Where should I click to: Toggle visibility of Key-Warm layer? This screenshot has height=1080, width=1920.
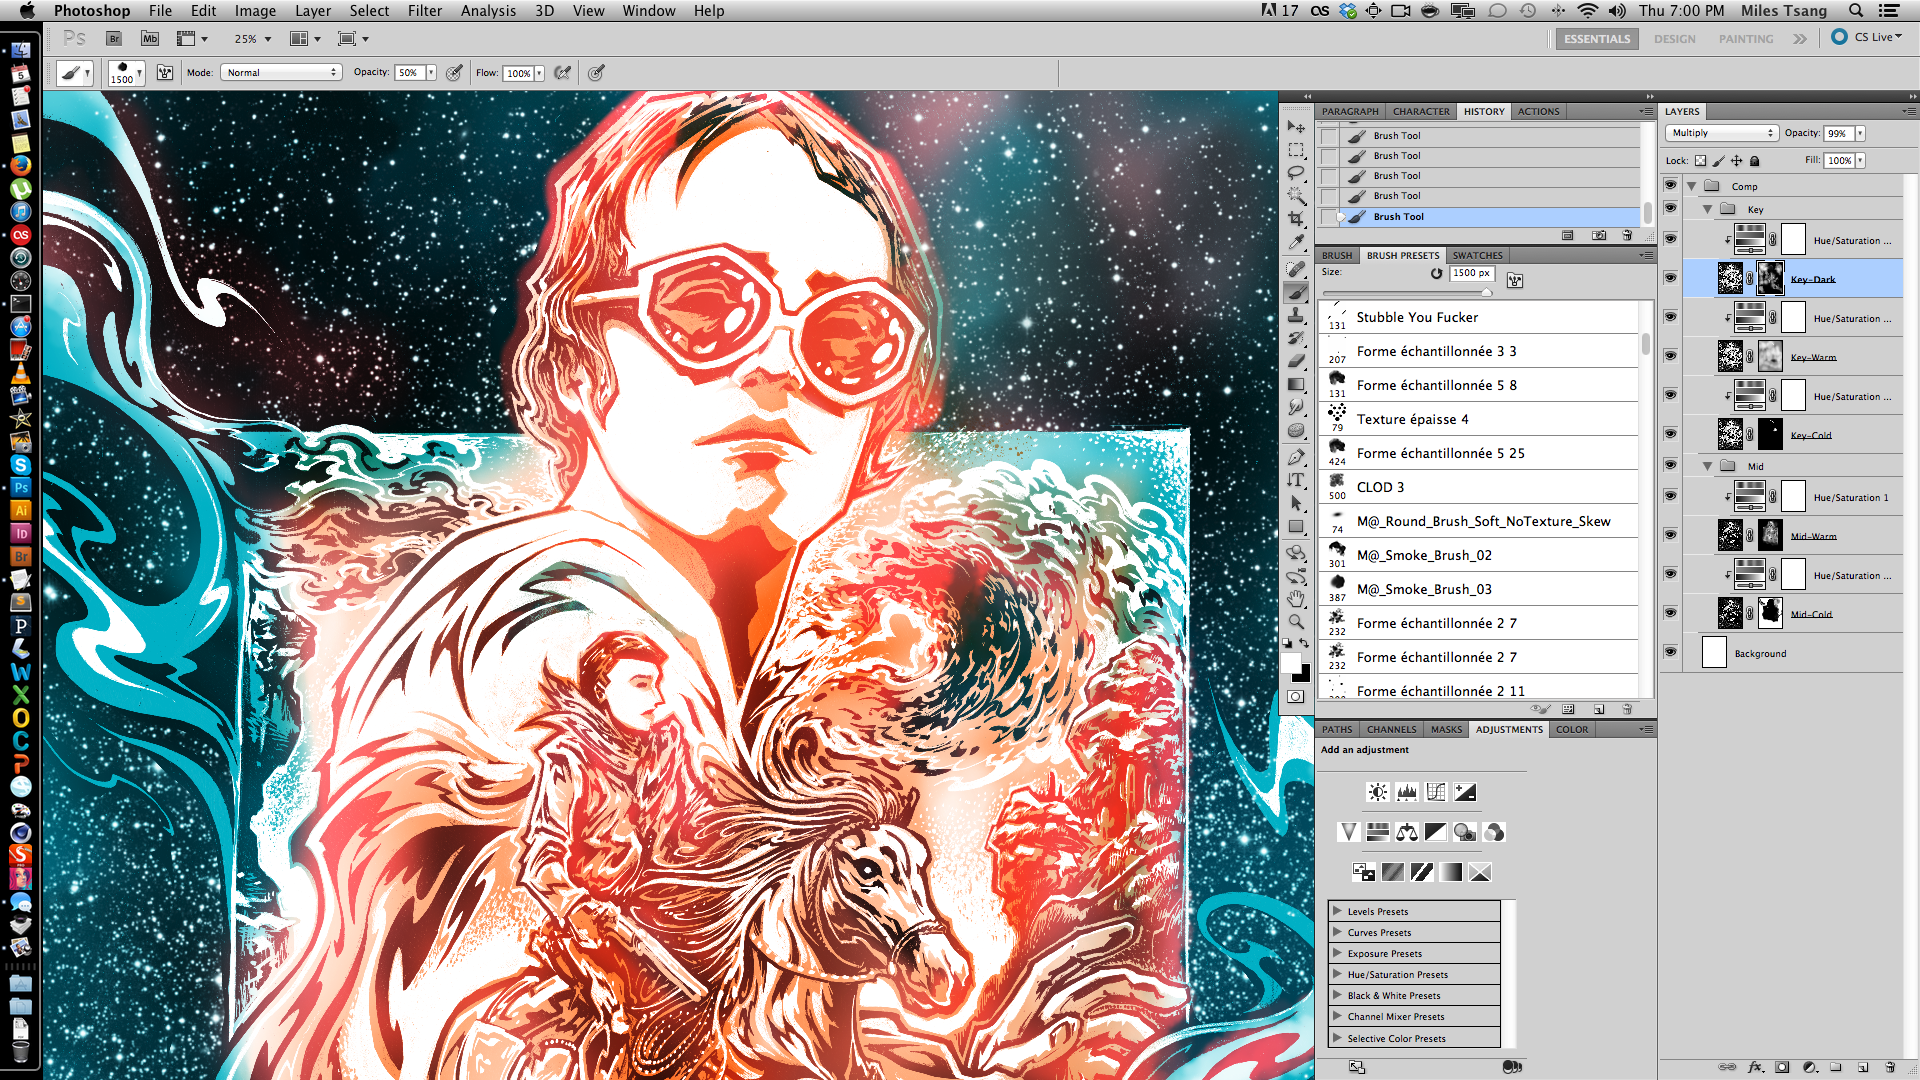(x=1670, y=356)
